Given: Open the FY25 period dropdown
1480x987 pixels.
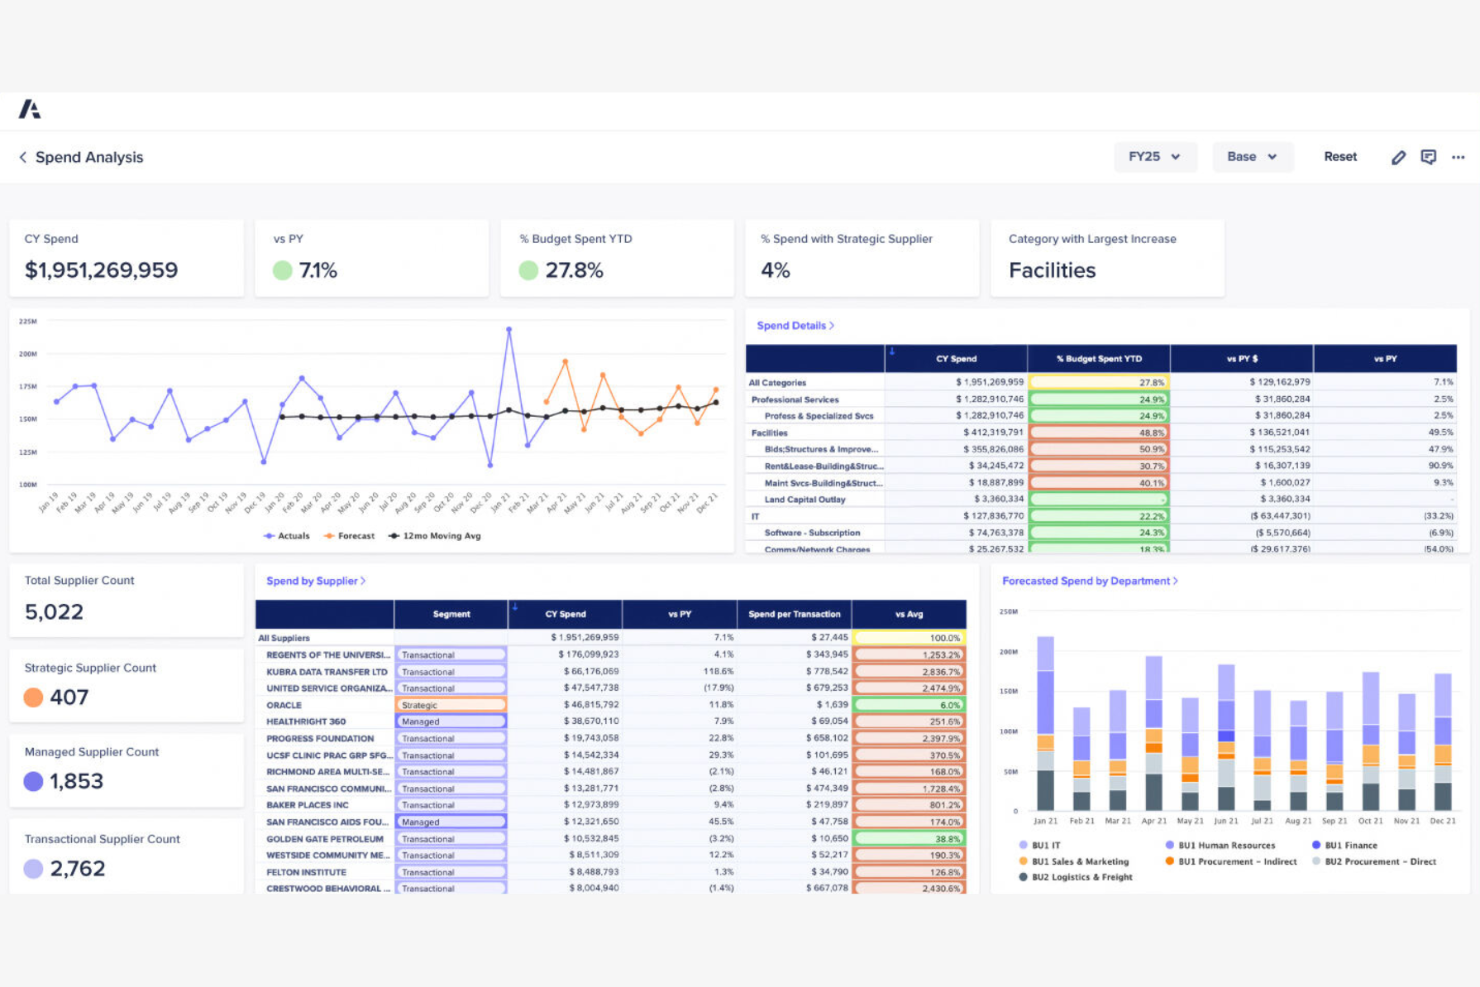Looking at the screenshot, I should 1155,157.
